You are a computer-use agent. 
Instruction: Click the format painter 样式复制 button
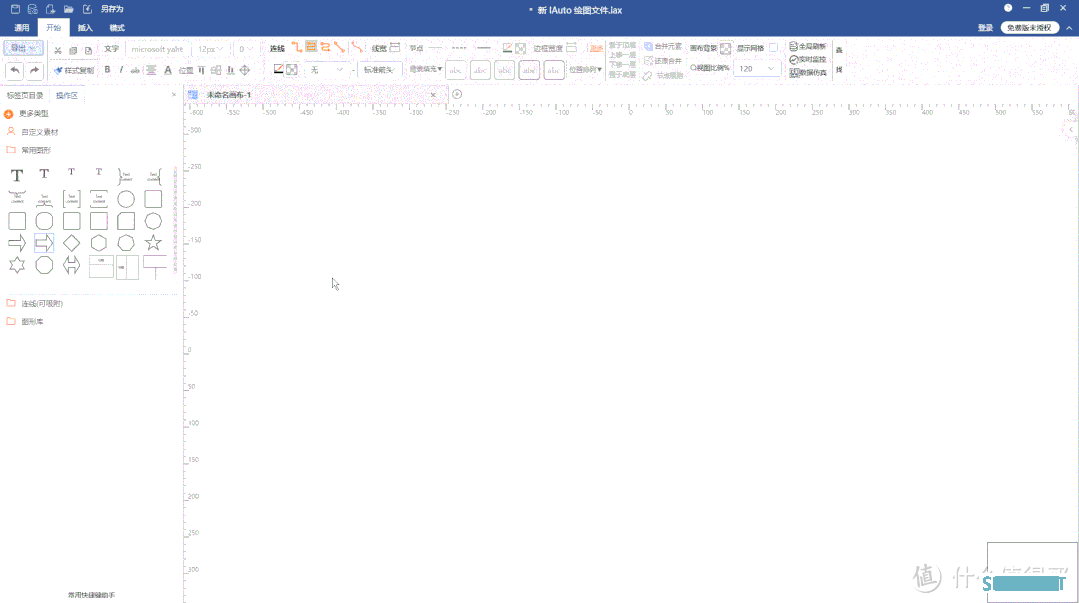pyautogui.click(x=74, y=70)
